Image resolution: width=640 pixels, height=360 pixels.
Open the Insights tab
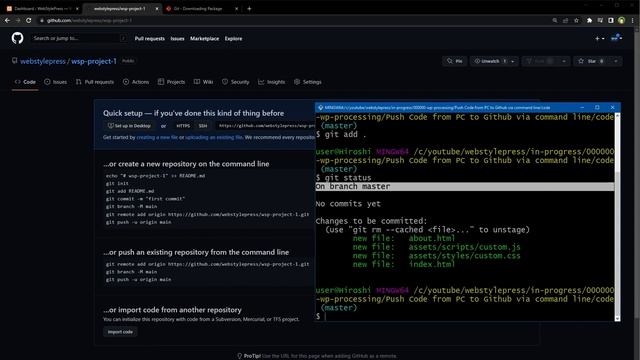pos(272,82)
